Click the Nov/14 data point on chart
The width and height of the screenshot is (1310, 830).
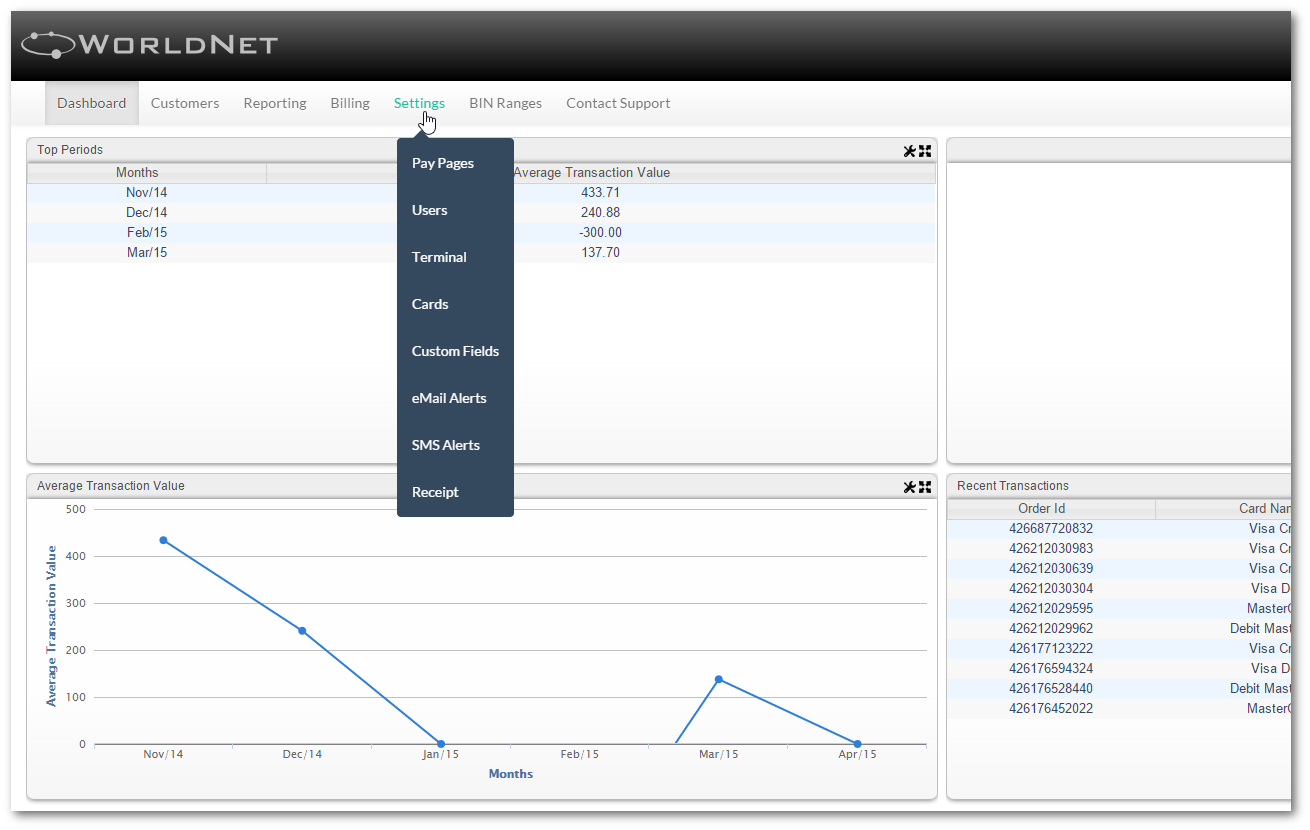coord(163,540)
